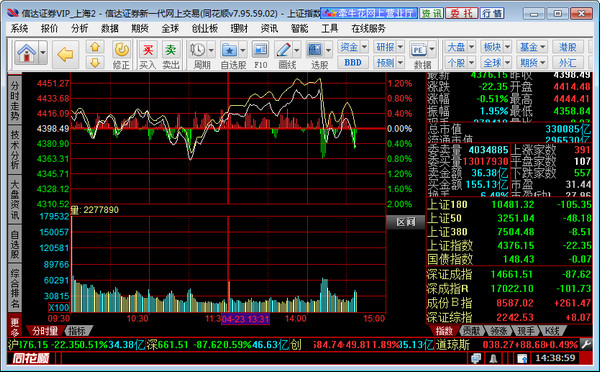Expand the 画线 dropdown arrow
The height and width of the screenshot is (372, 600).
point(297,50)
